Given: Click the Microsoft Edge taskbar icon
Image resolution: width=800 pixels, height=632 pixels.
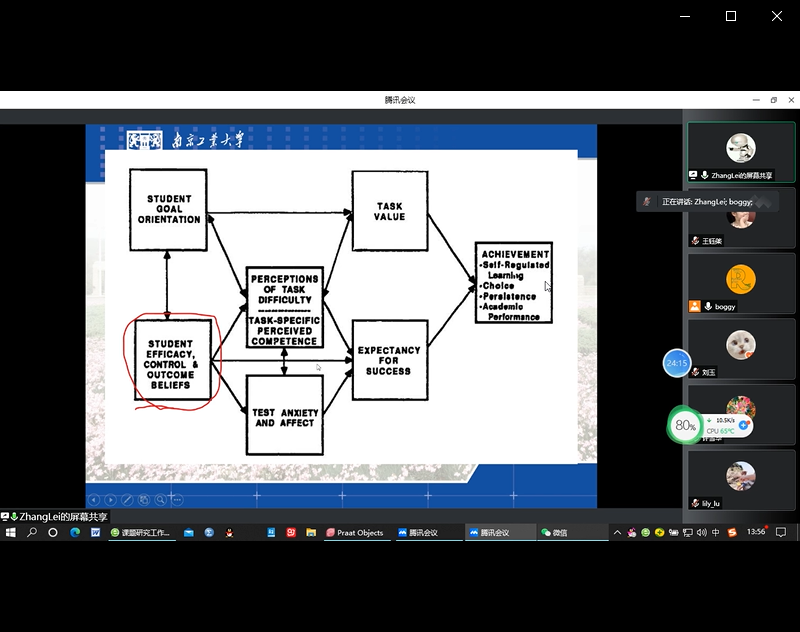Looking at the screenshot, I should click(75, 533).
